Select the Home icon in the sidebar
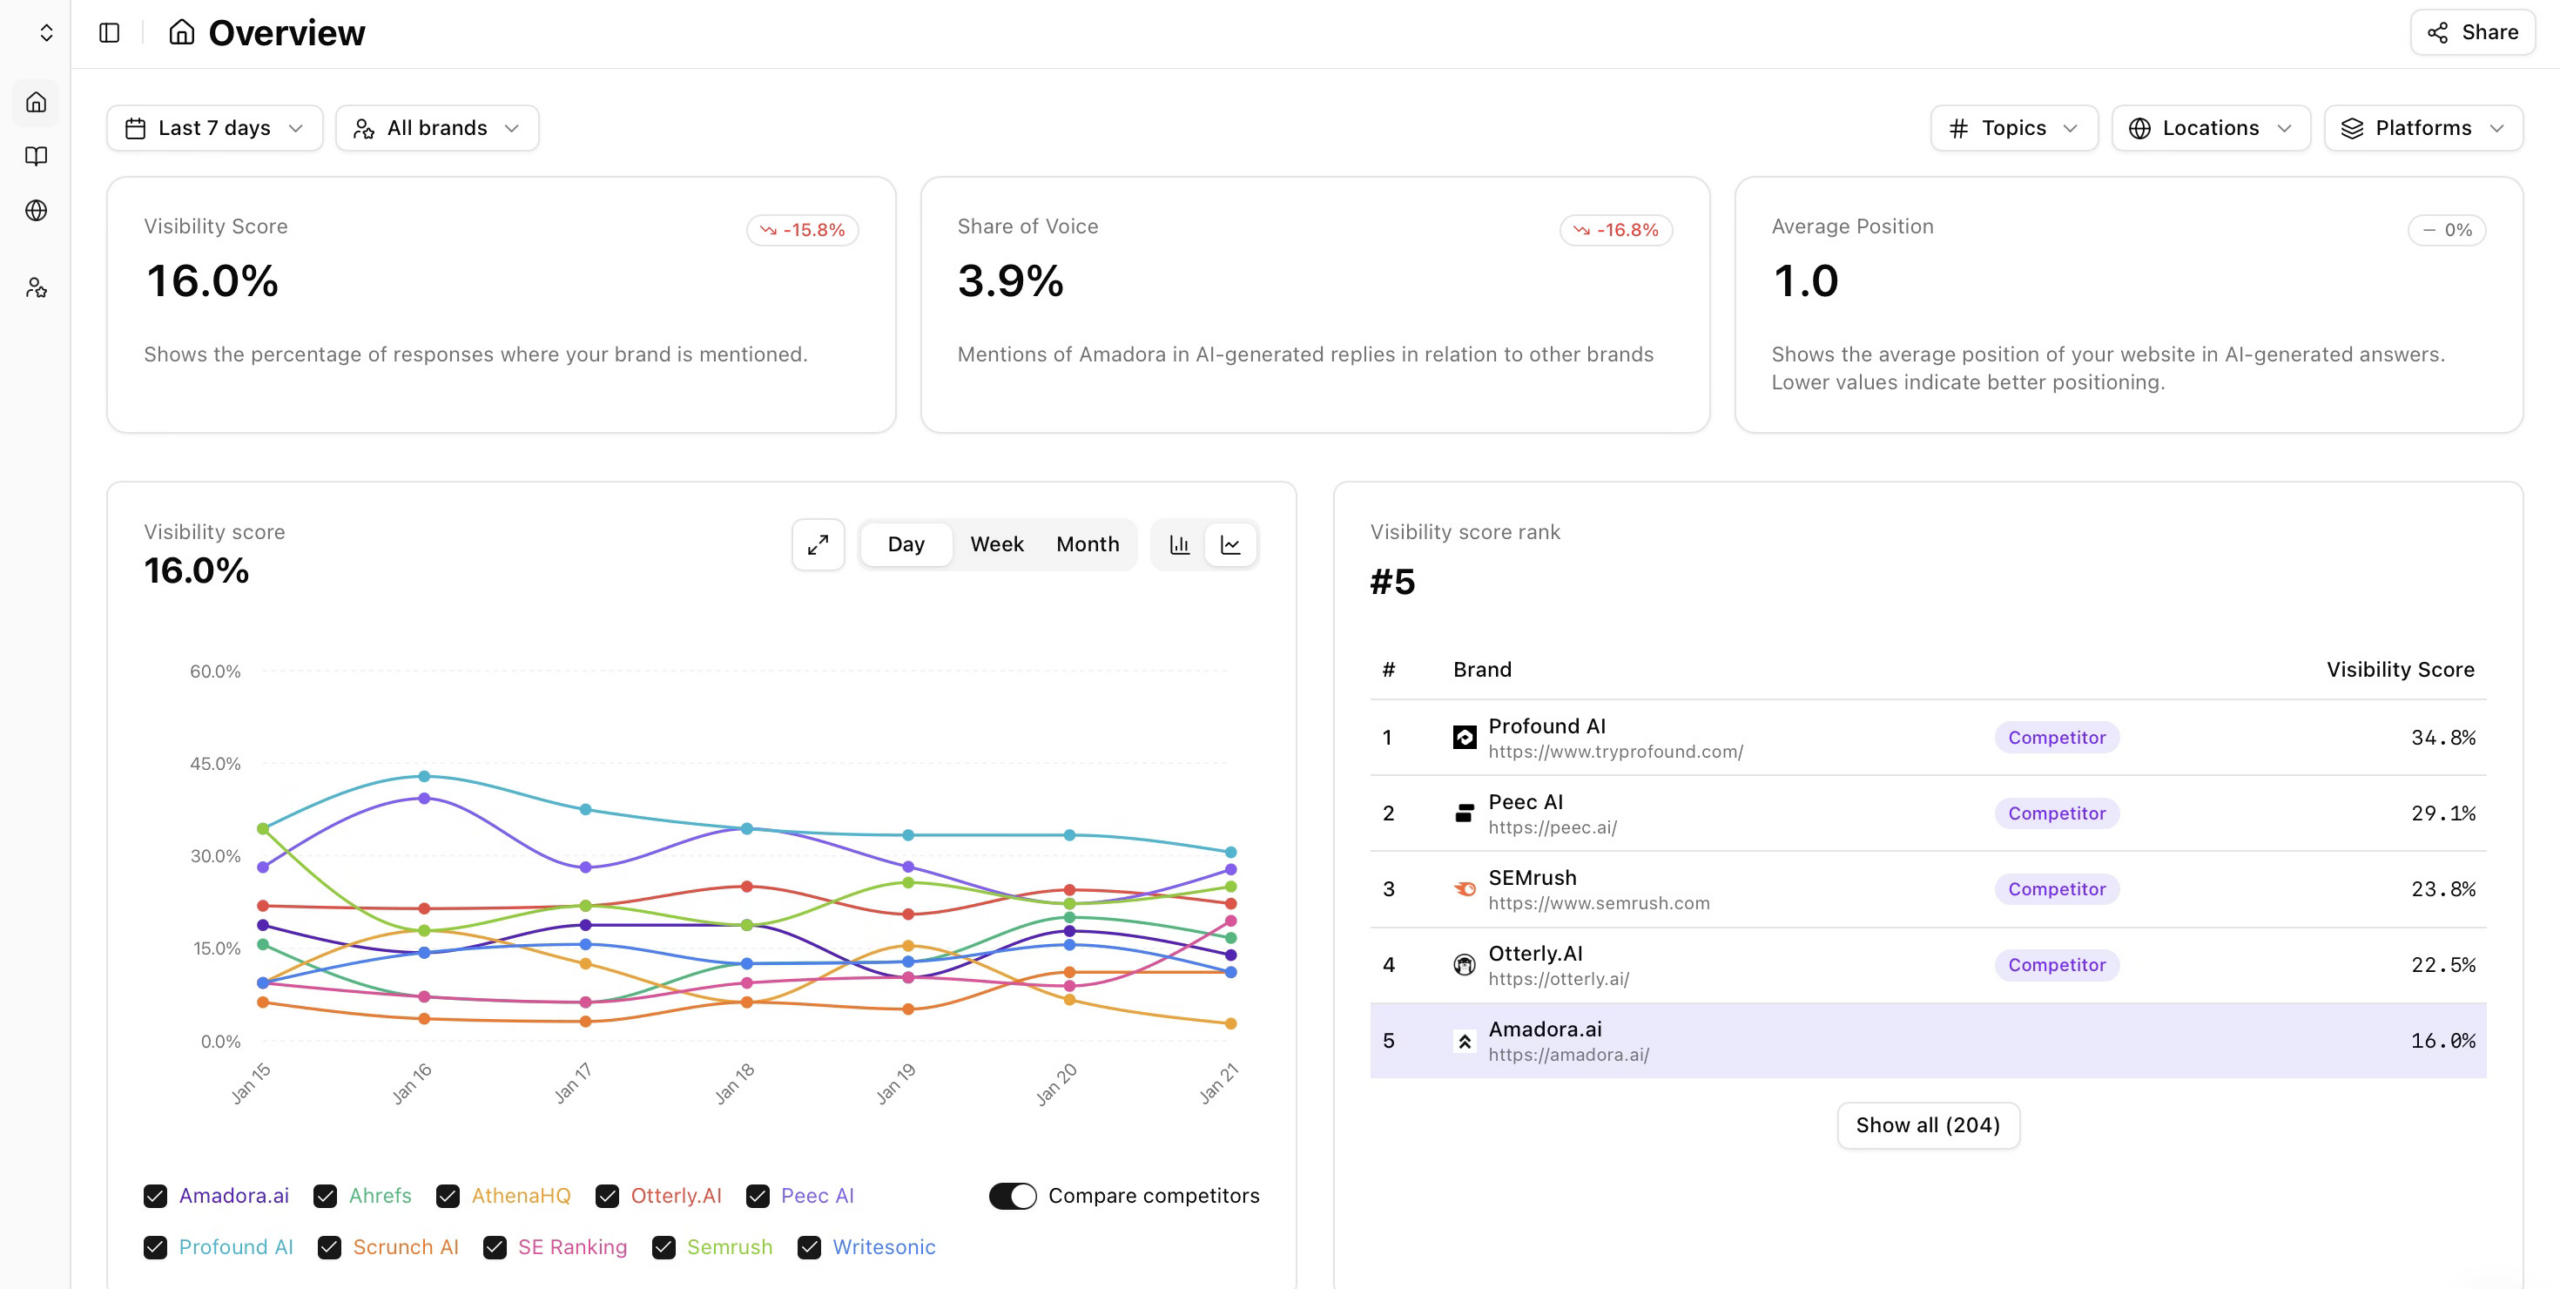The image size is (2560, 1289). [36, 102]
